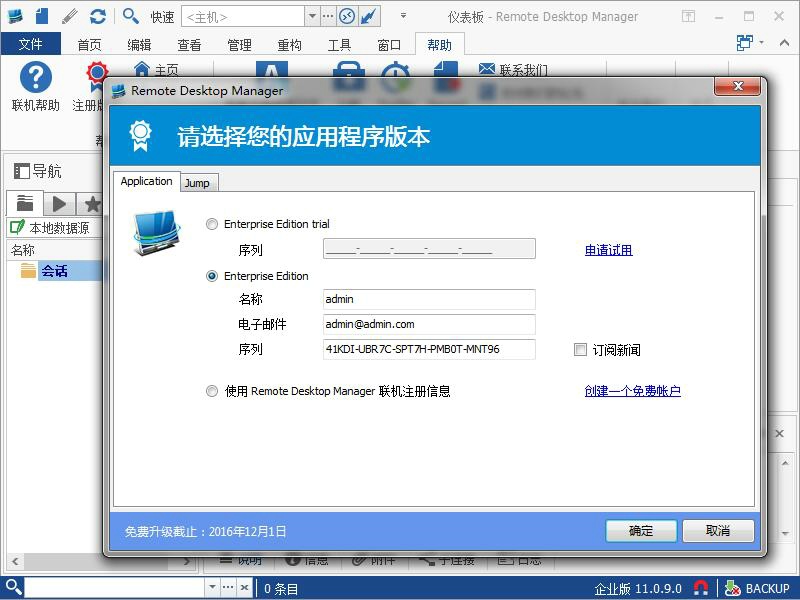The height and width of the screenshot is (600, 800).
Task: Switch to the 编辑 ribbon tab
Action: click(139, 45)
